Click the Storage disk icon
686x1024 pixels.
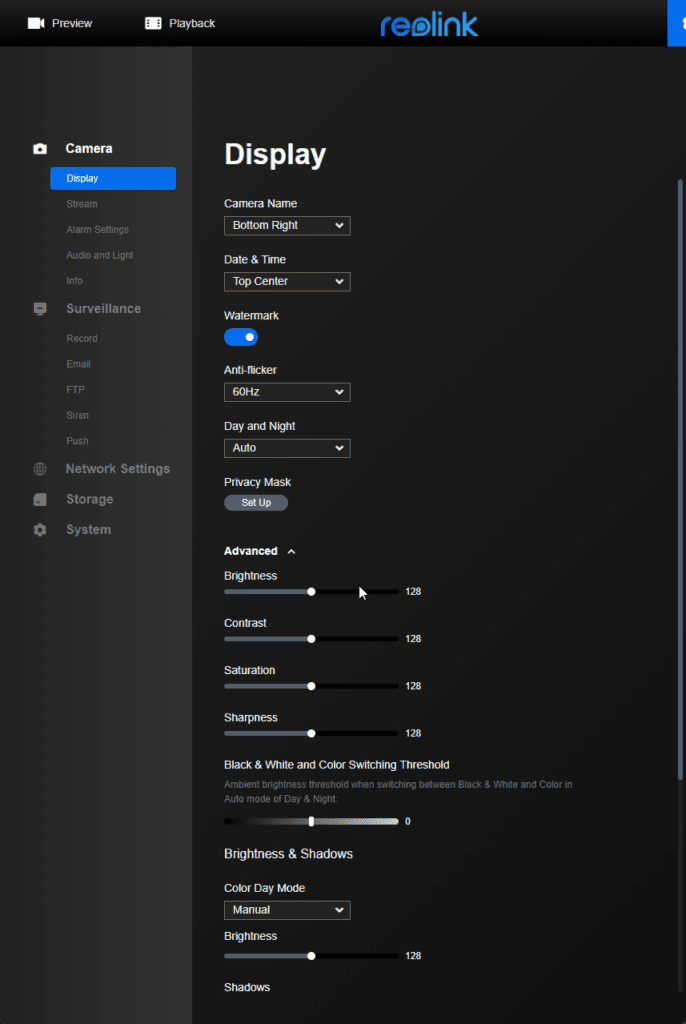point(40,500)
